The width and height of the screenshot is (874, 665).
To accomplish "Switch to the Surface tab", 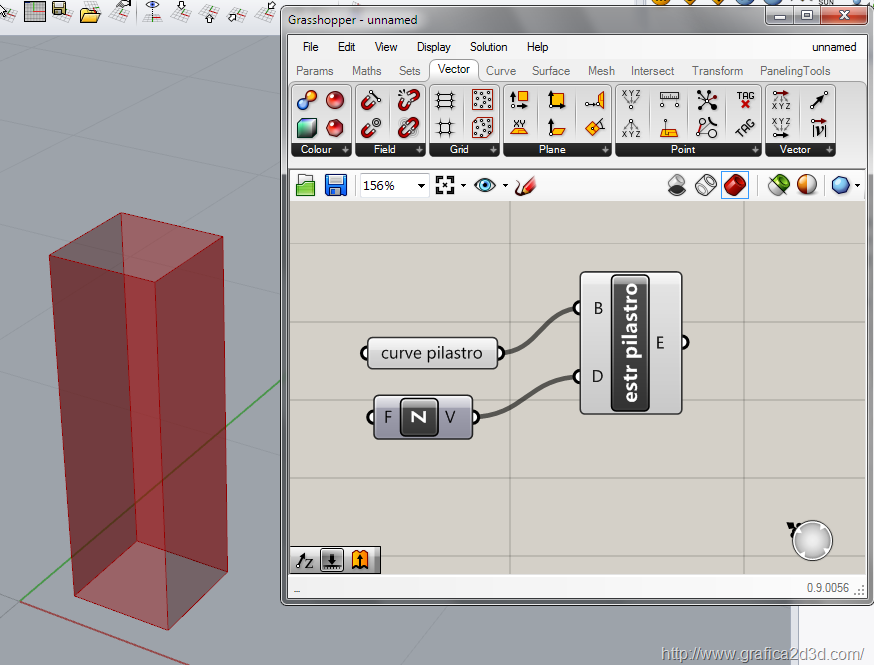I will pyautogui.click(x=550, y=71).
